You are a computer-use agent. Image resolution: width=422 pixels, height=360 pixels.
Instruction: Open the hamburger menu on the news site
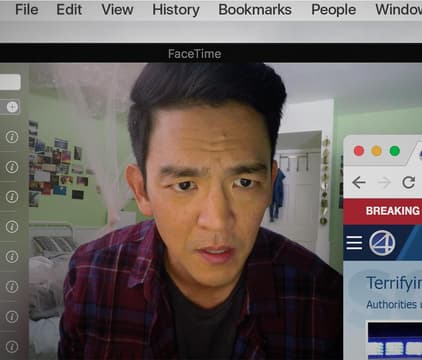354,242
